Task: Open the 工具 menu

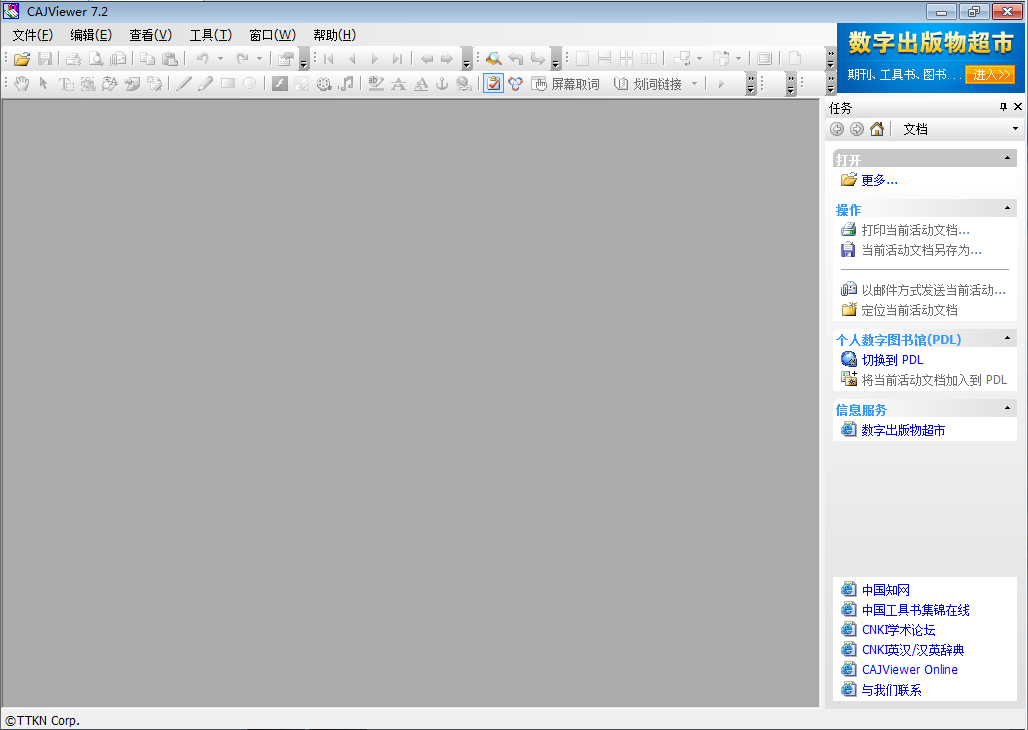Action: (x=213, y=34)
